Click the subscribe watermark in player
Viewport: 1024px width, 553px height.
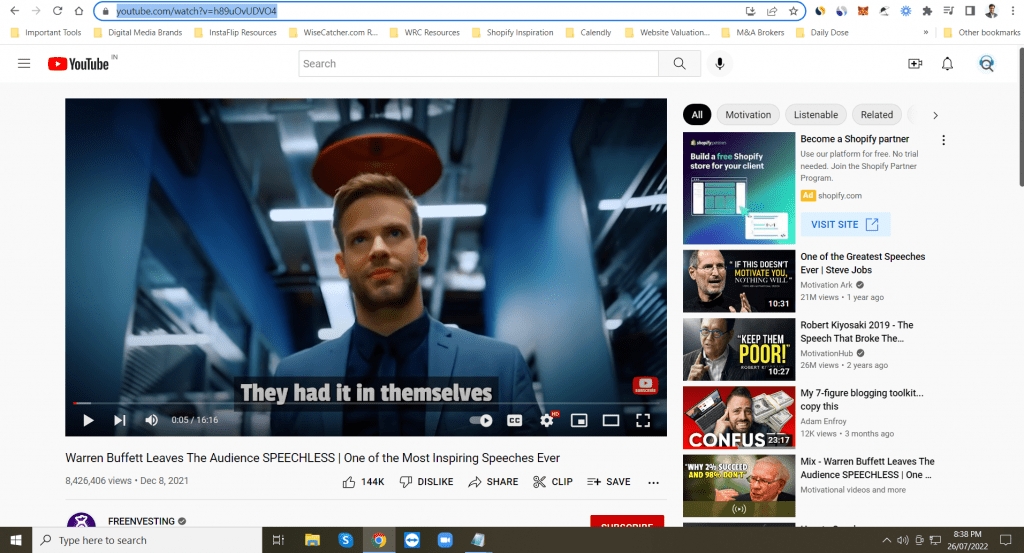(x=645, y=385)
